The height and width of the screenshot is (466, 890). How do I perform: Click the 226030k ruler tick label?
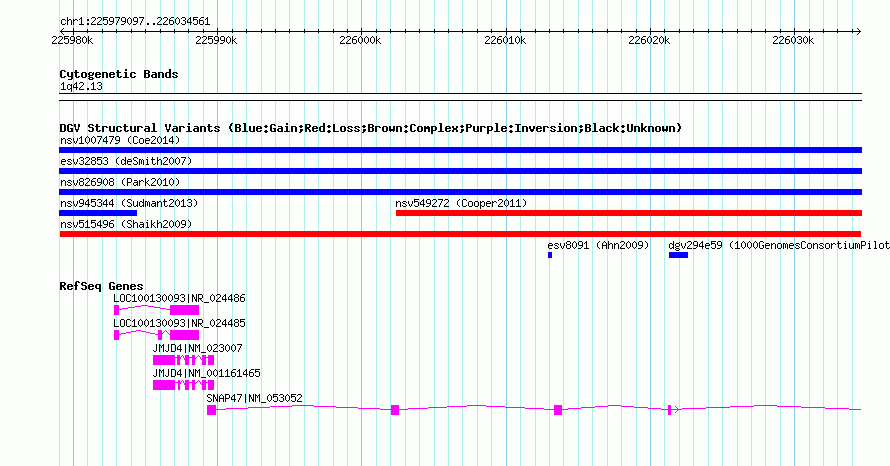[x=794, y=40]
